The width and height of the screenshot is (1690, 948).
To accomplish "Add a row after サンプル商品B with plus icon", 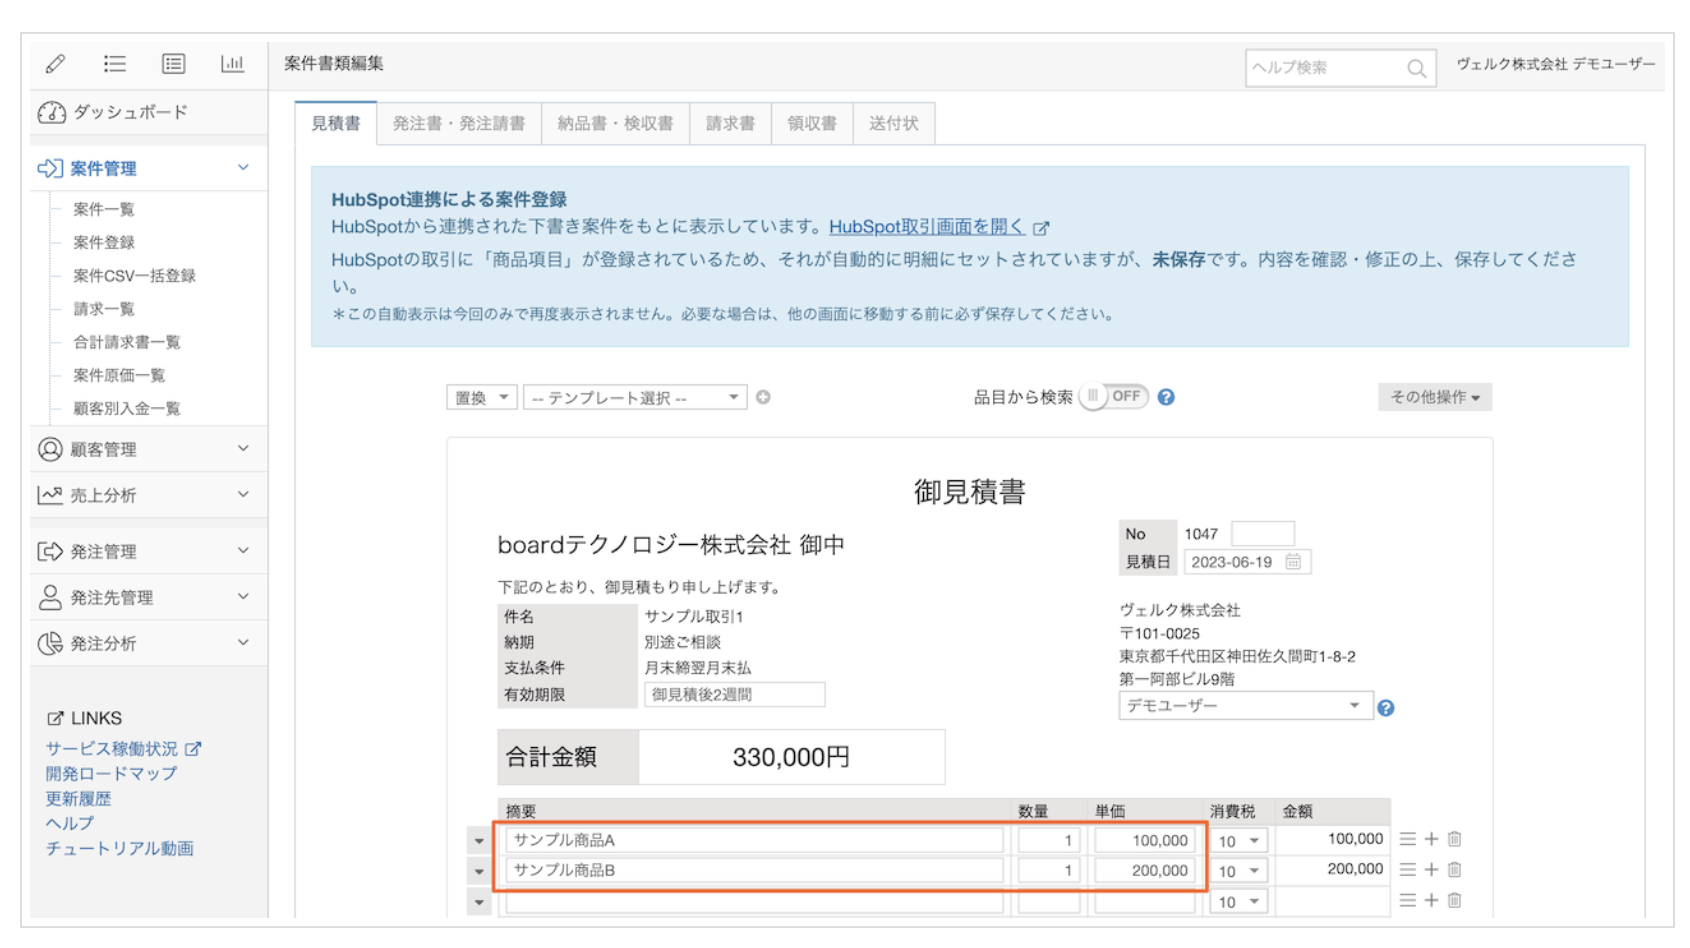I will point(1431,870).
